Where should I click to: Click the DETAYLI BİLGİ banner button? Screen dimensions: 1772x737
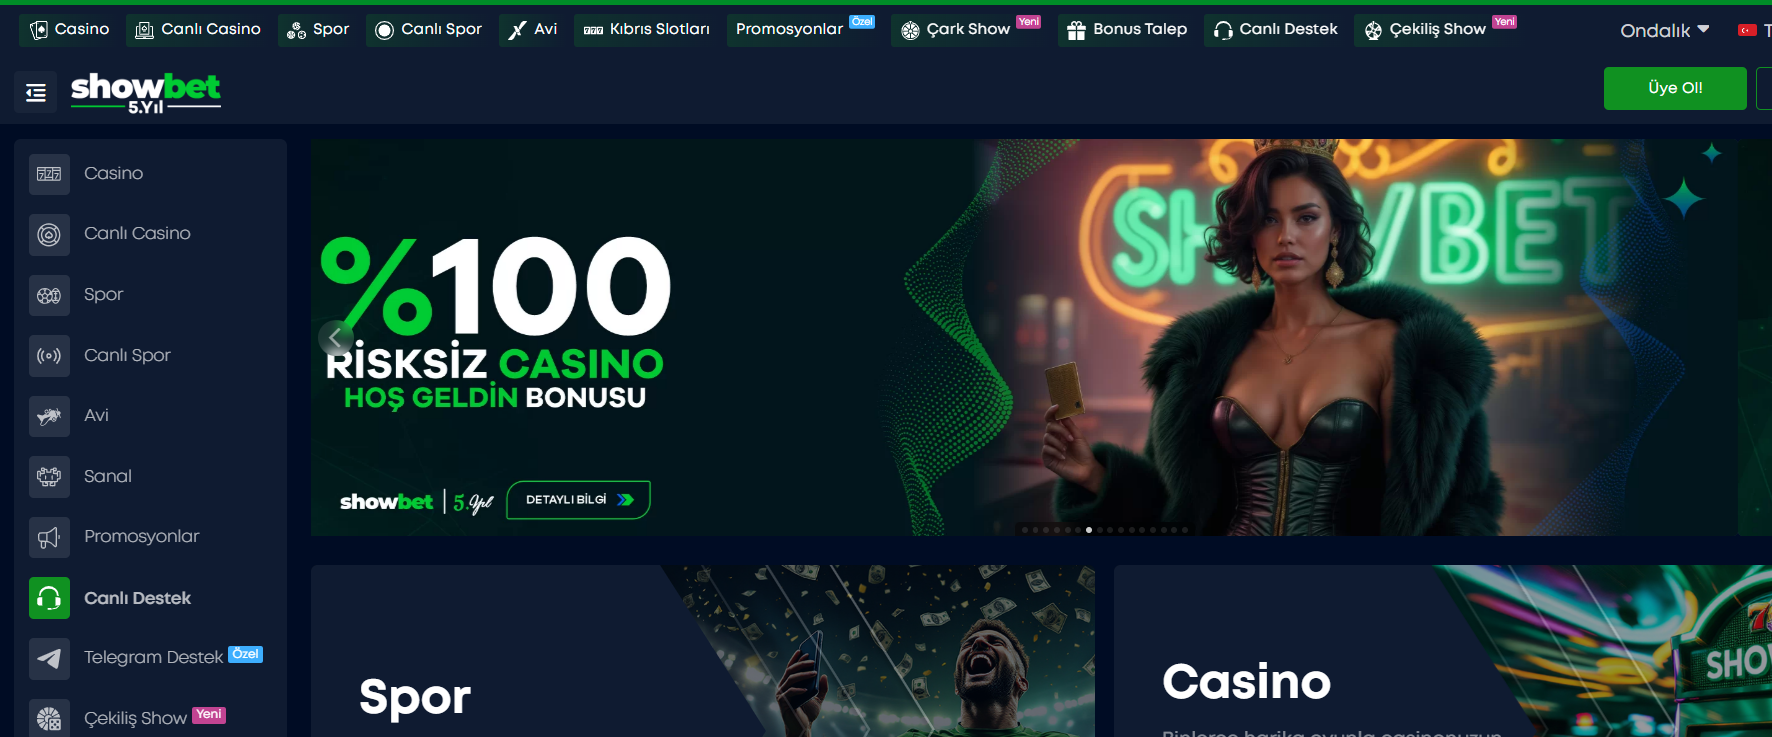pos(579,500)
